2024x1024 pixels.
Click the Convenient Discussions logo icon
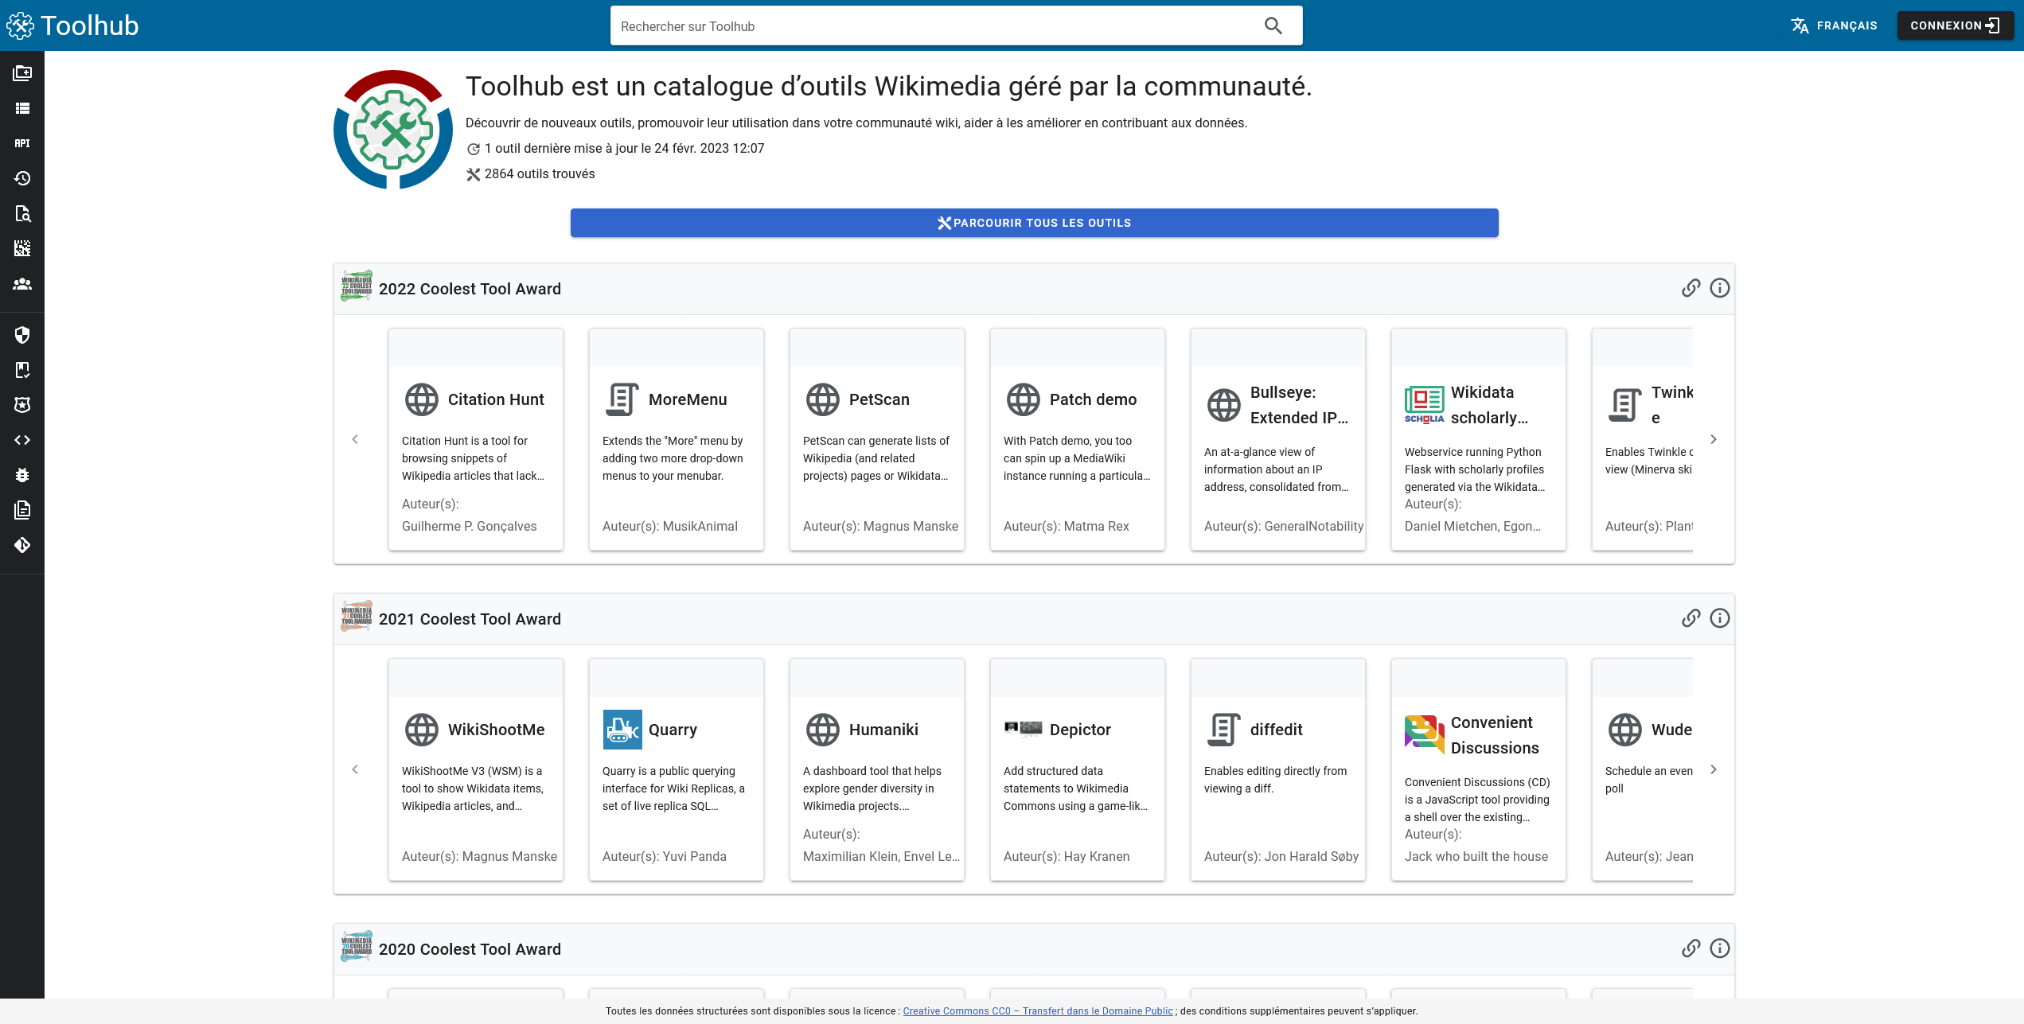coord(1424,734)
